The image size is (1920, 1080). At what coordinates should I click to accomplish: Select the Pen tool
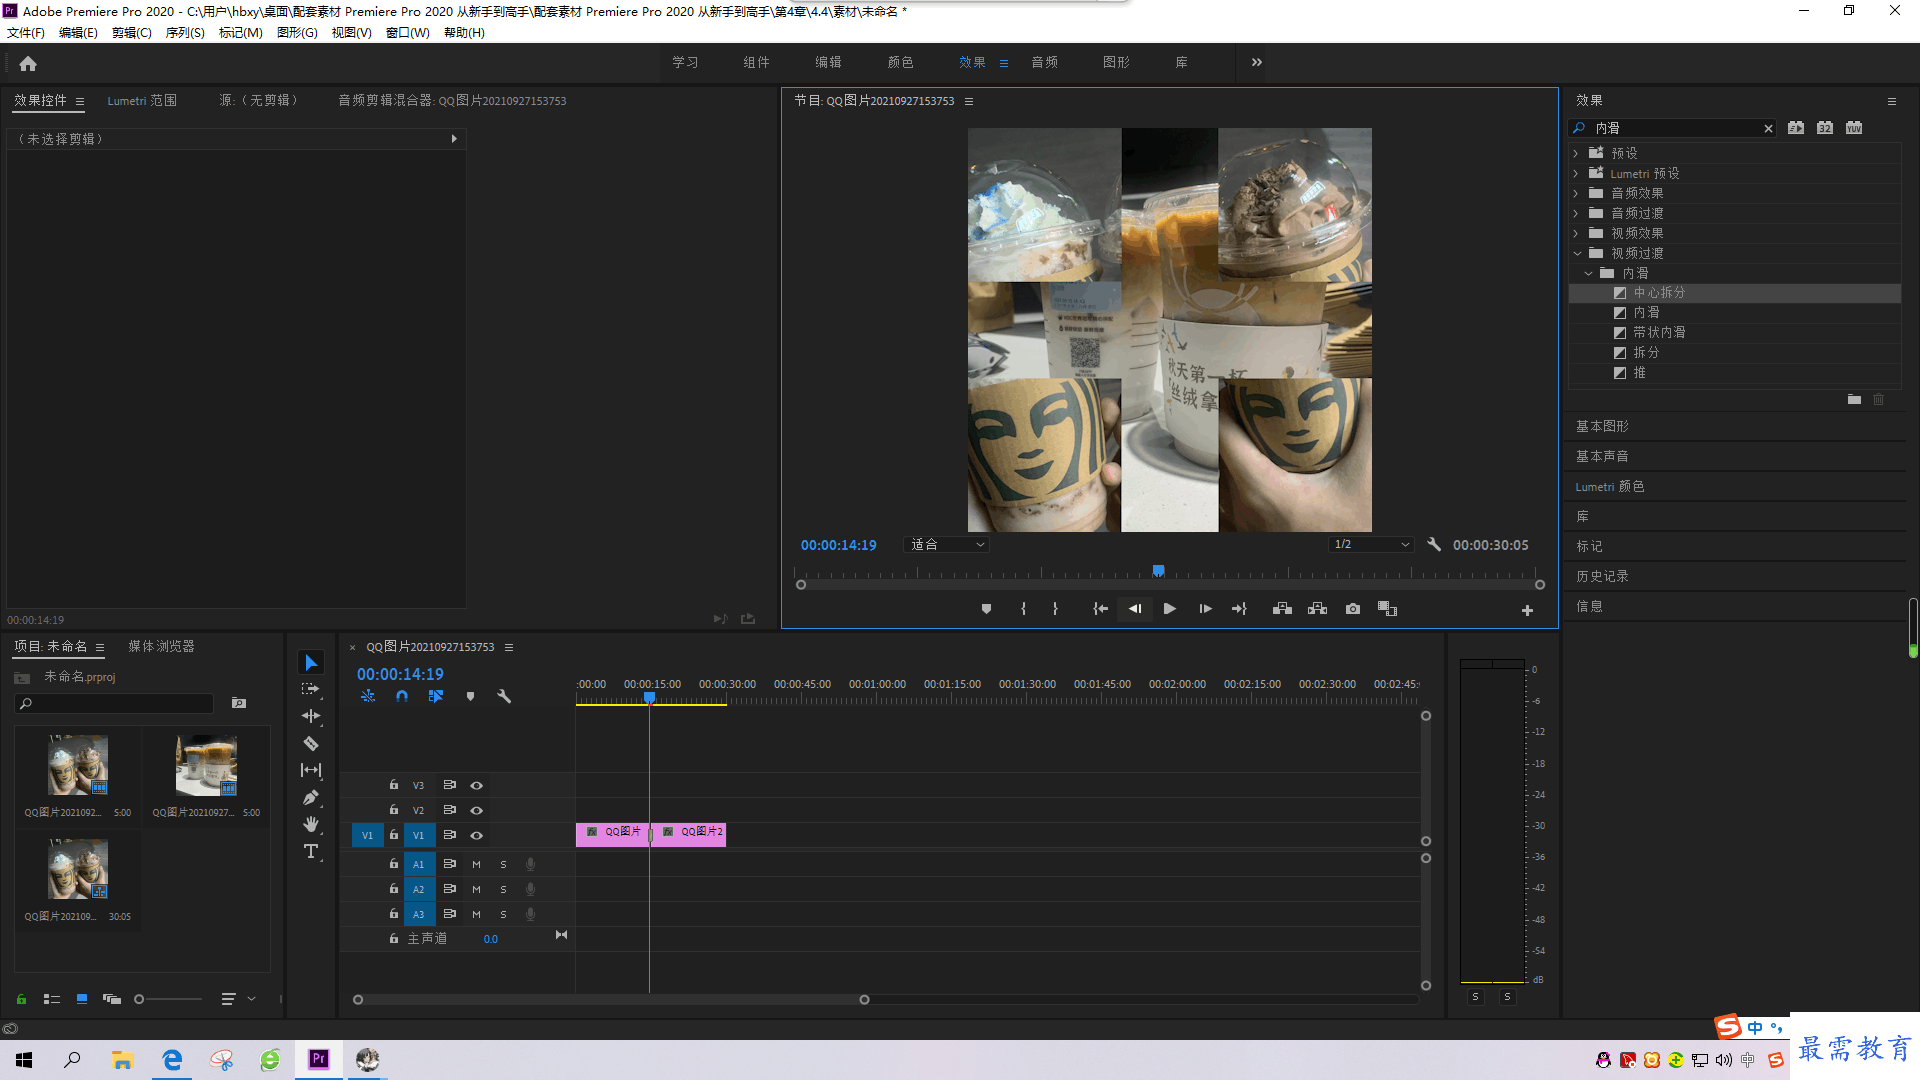click(311, 797)
